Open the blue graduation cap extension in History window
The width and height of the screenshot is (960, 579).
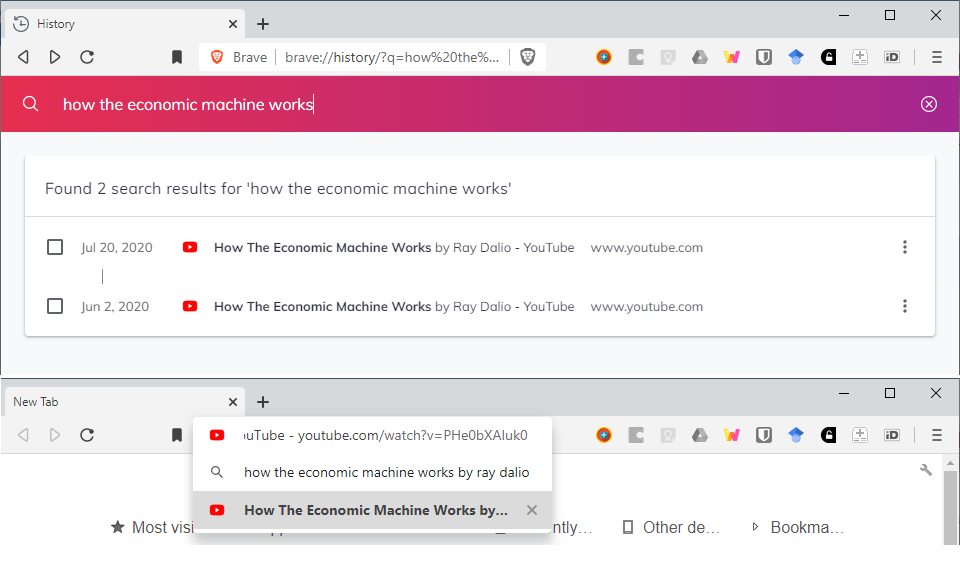(x=796, y=57)
